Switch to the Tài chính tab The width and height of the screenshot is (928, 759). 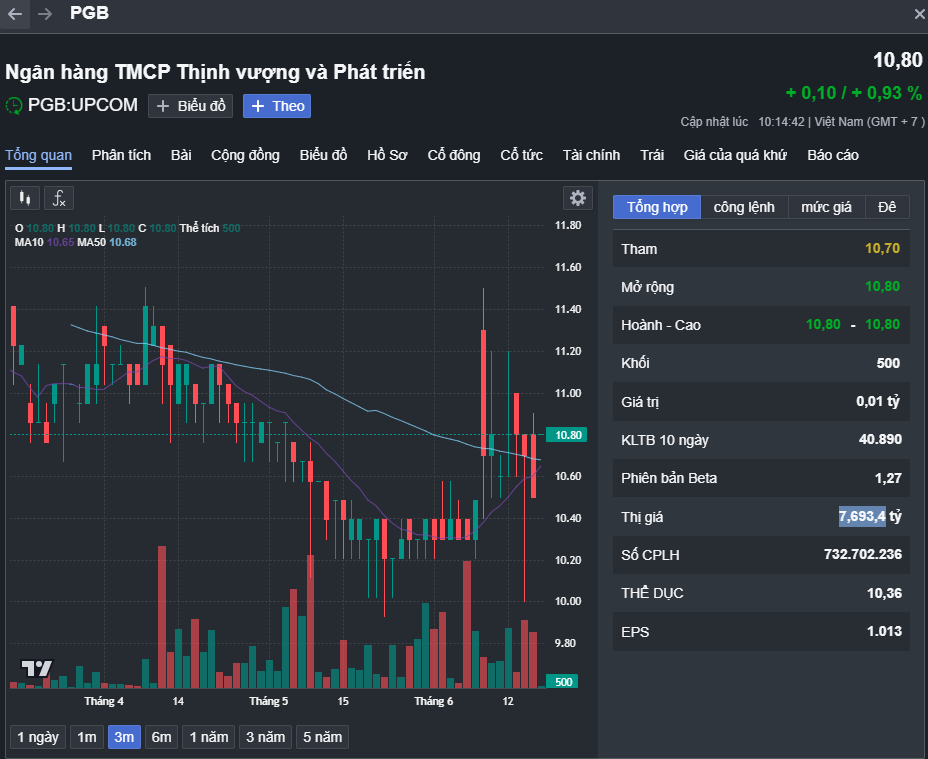[591, 155]
